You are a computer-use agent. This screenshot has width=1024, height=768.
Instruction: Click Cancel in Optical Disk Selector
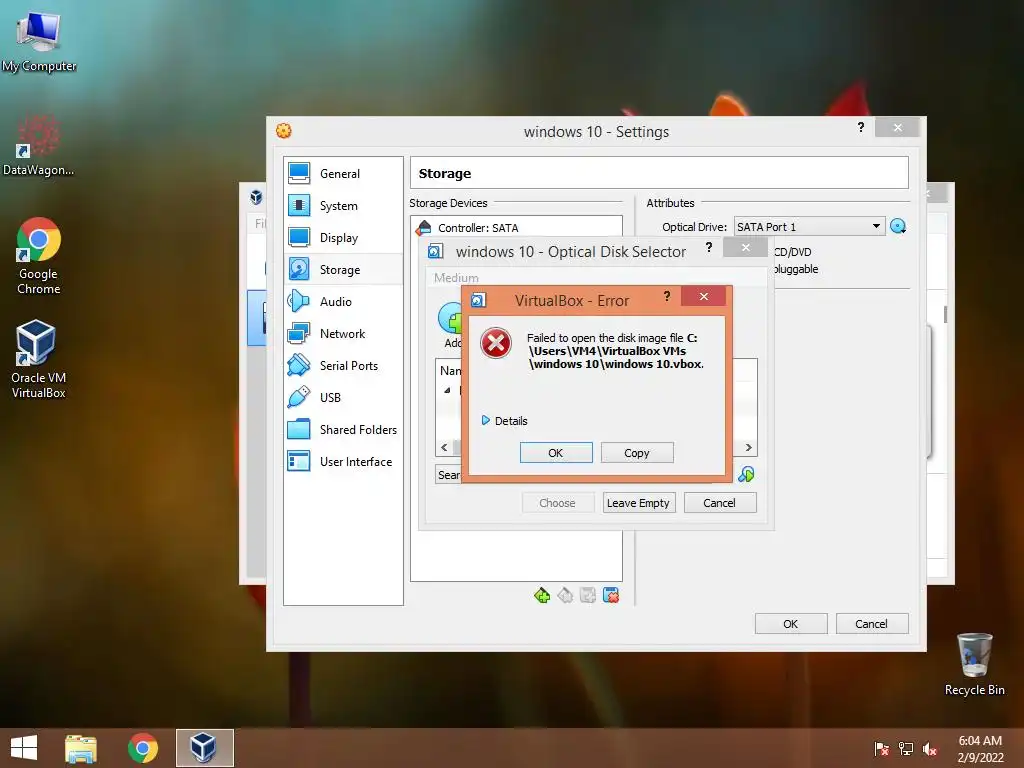pos(720,503)
